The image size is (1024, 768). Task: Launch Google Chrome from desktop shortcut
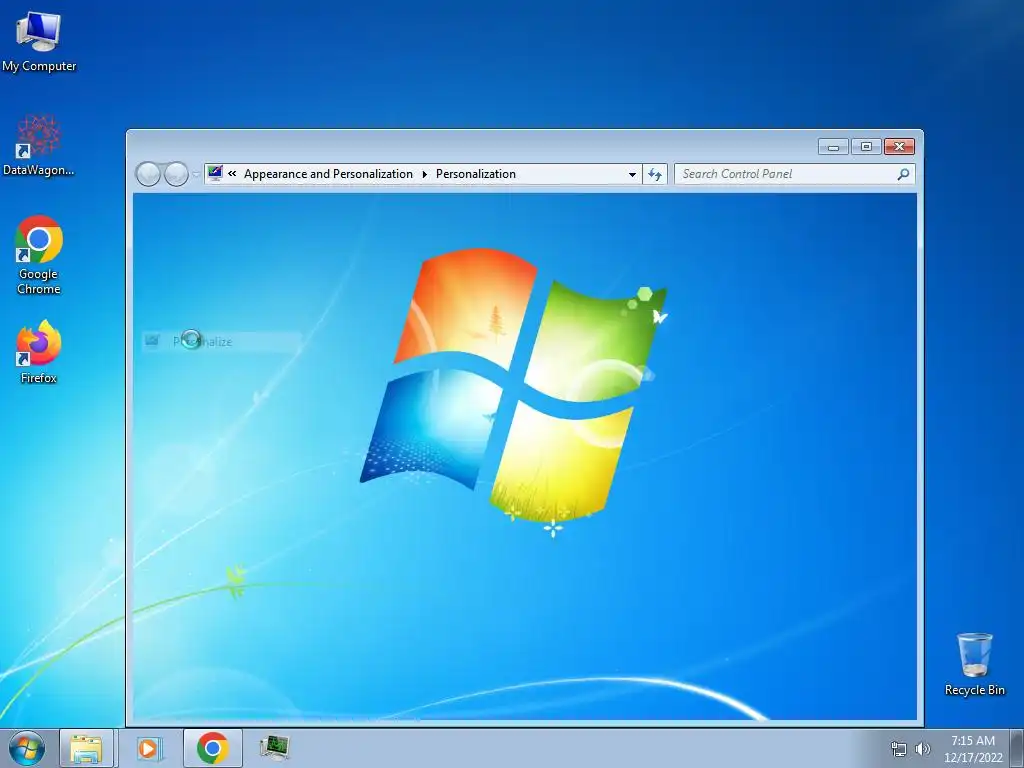click(x=39, y=255)
